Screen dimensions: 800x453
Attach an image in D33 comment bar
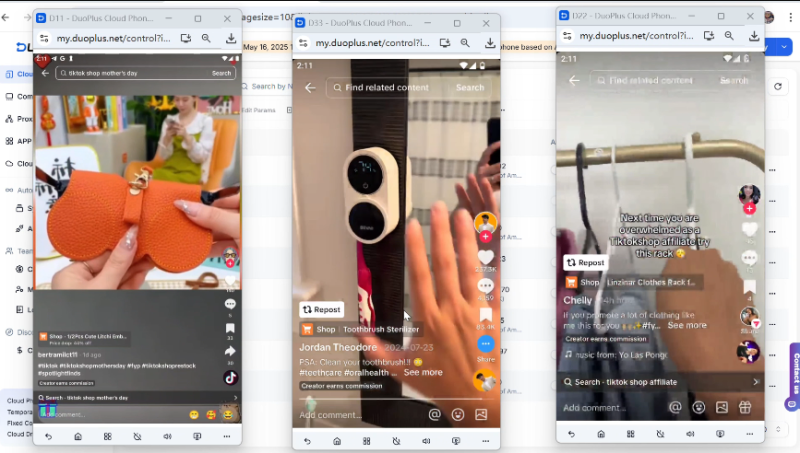(x=481, y=414)
